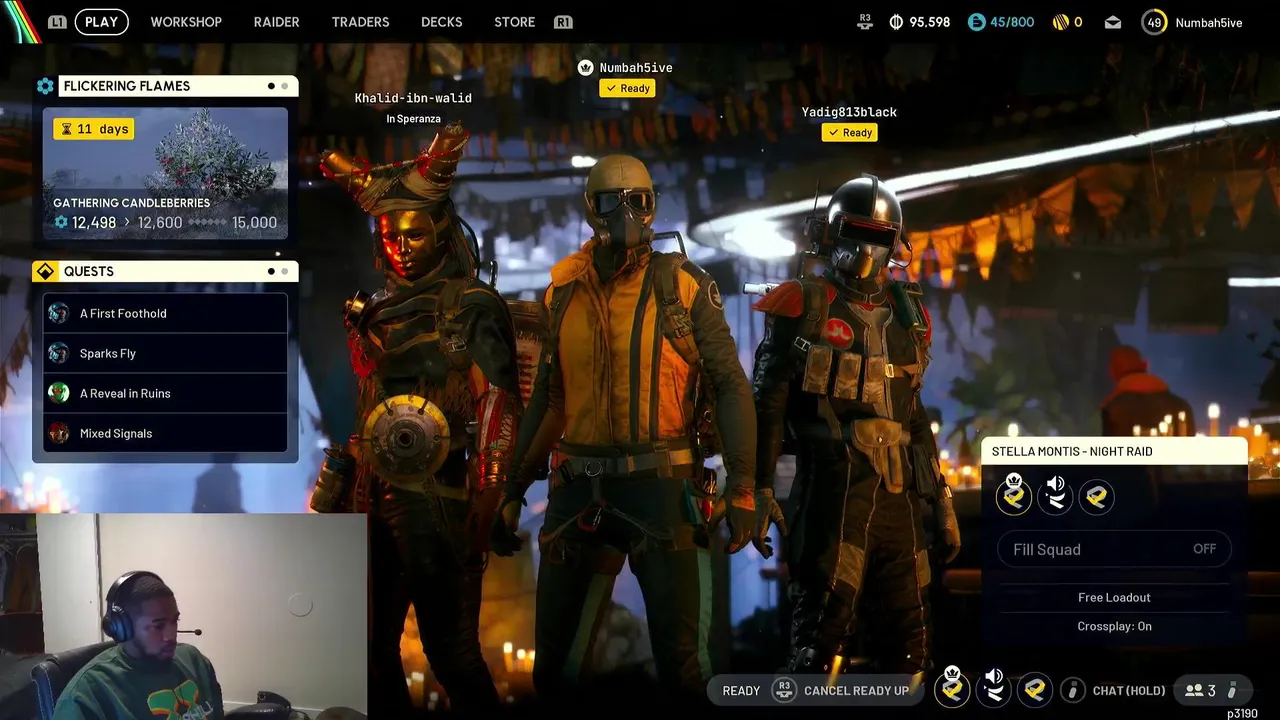Click the Ready badge under Yadig813black

(849, 132)
